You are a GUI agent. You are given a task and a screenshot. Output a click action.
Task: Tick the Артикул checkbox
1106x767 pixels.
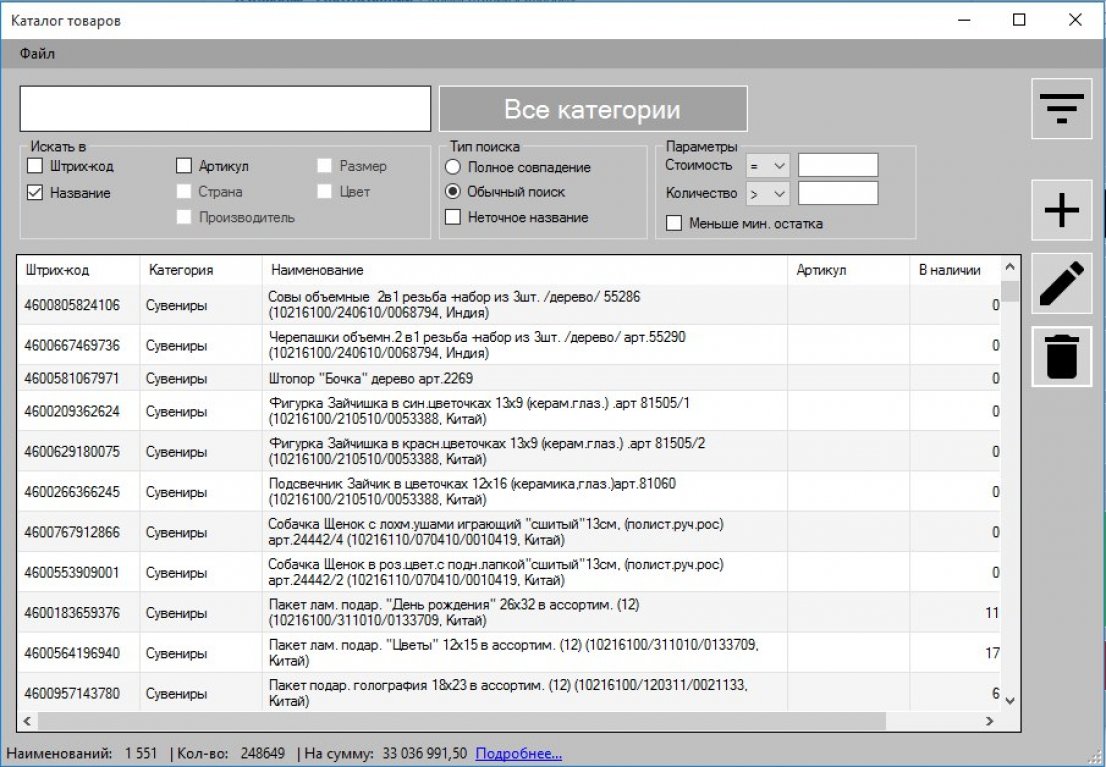[x=184, y=166]
